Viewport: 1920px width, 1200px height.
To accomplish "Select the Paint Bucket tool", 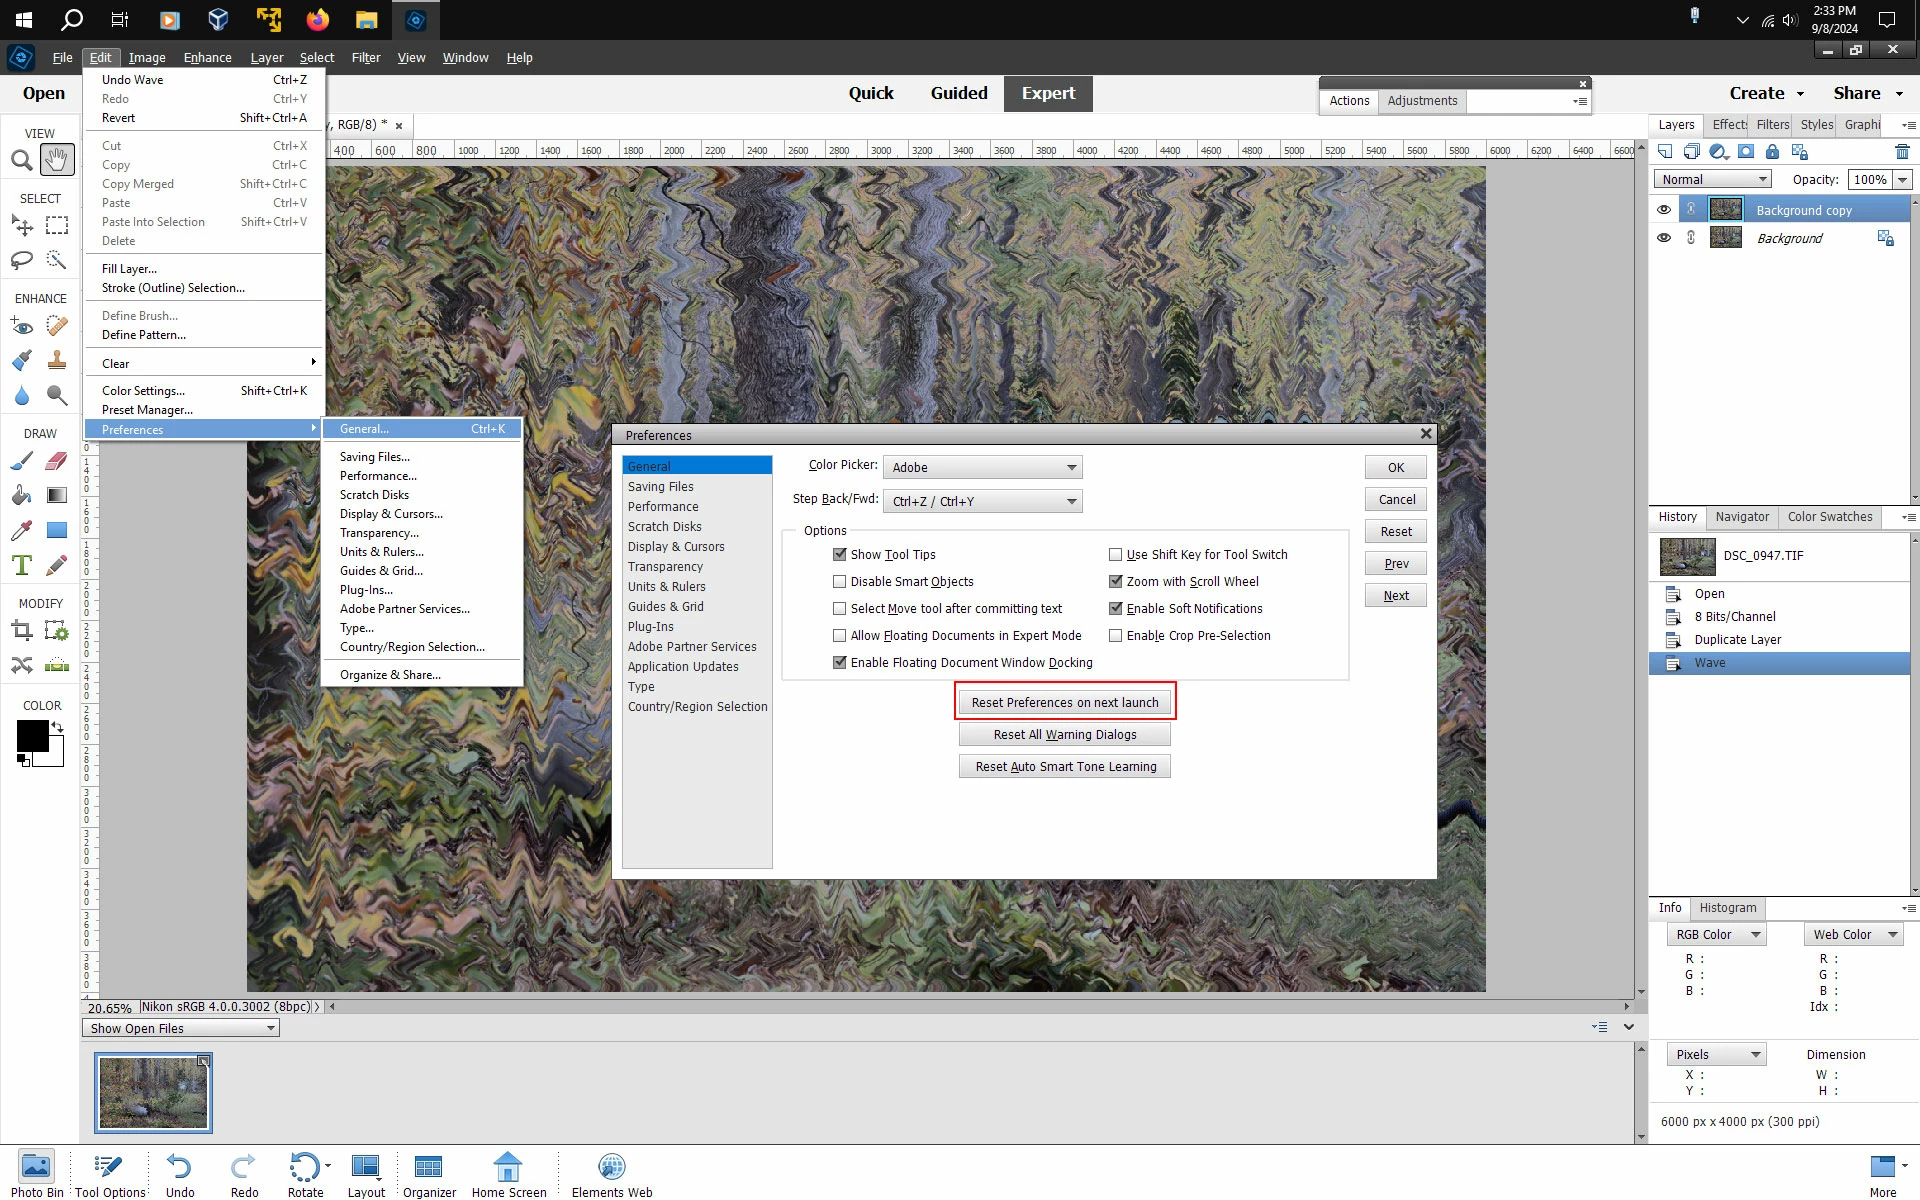I will point(21,495).
